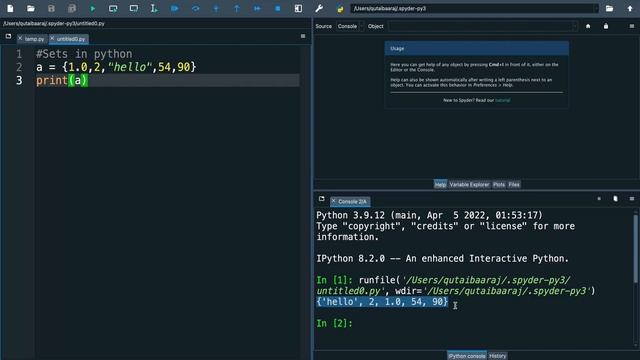Switch to the History bottom tab

[x=497, y=356]
